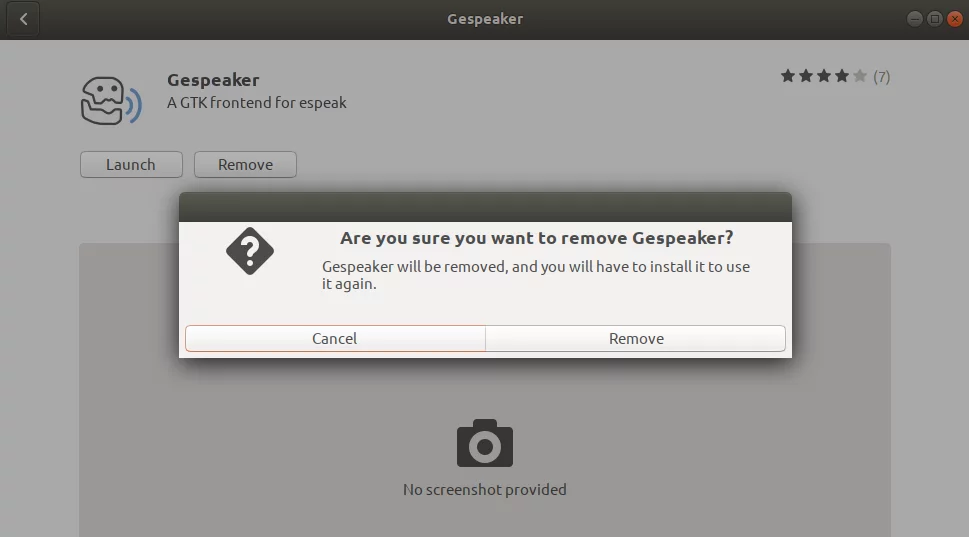
Task: Go back using the header arrow button
Action: 23,19
